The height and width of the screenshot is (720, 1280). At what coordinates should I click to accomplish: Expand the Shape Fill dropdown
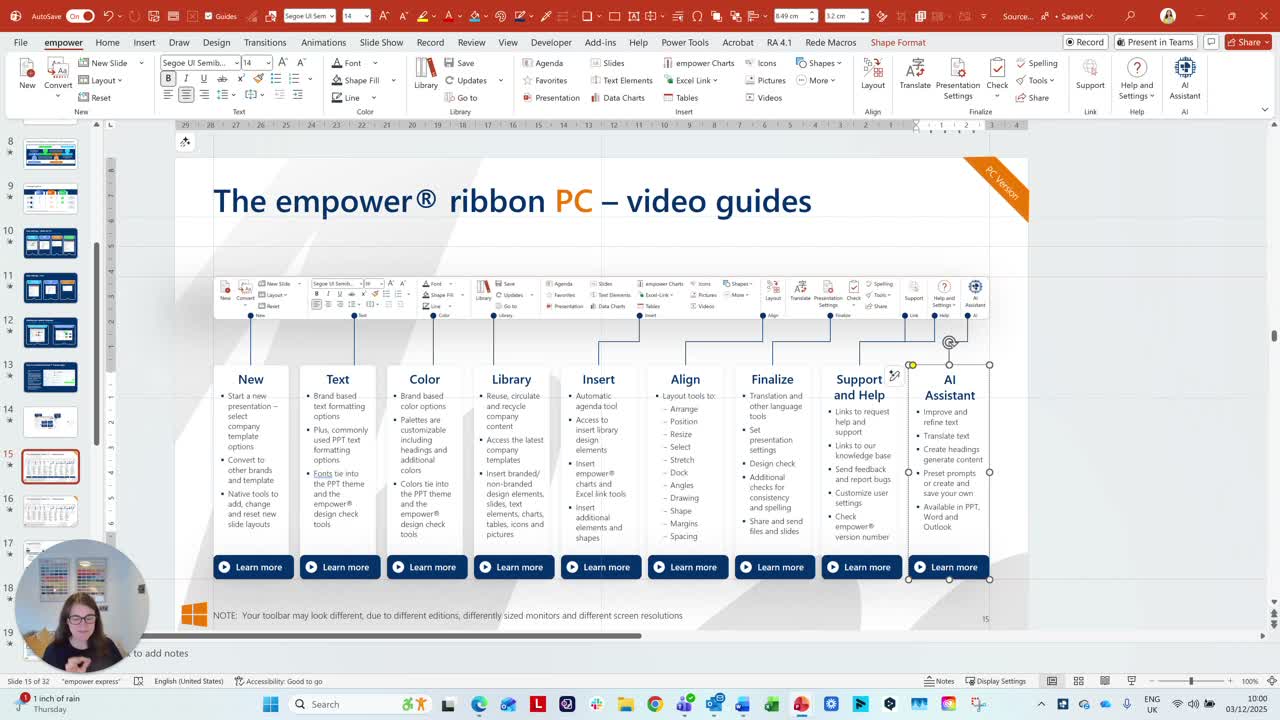pyautogui.click(x=393, y=80)
